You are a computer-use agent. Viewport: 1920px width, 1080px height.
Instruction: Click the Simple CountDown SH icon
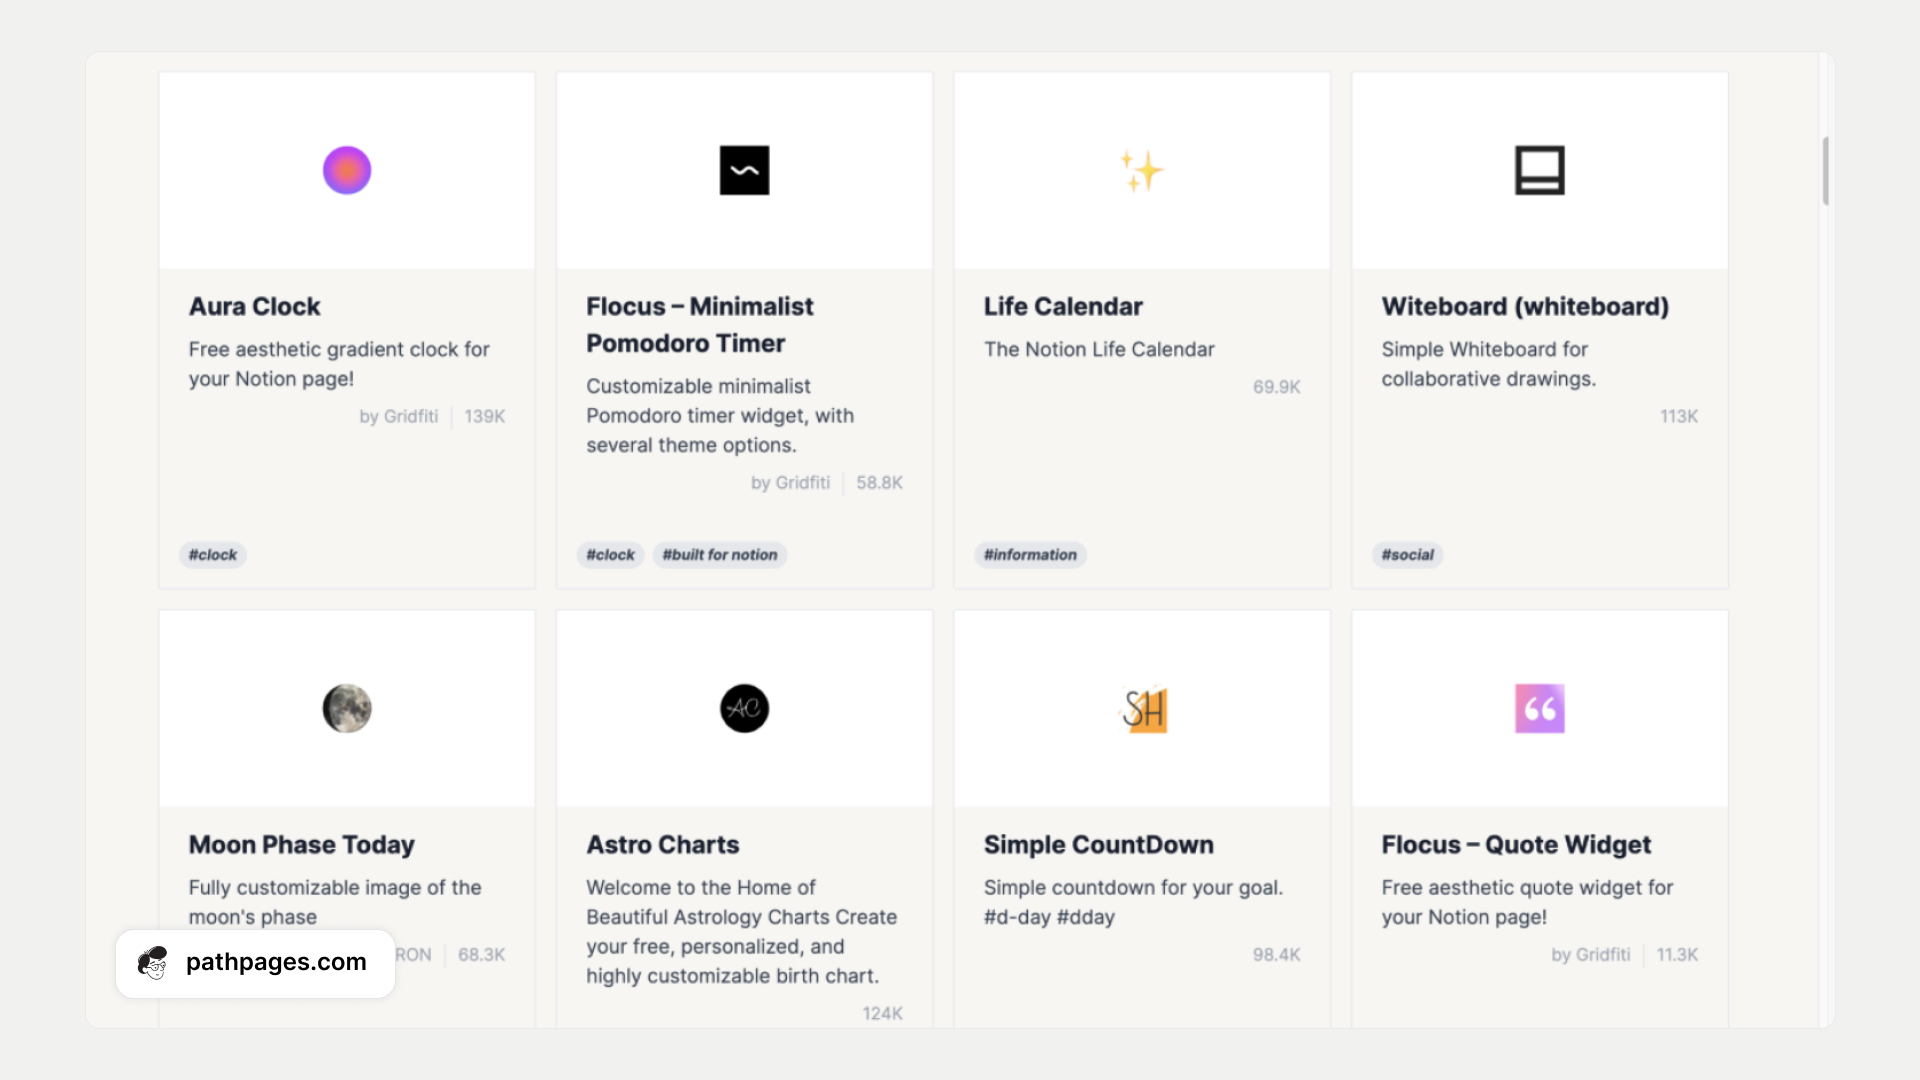(1142, 708)
